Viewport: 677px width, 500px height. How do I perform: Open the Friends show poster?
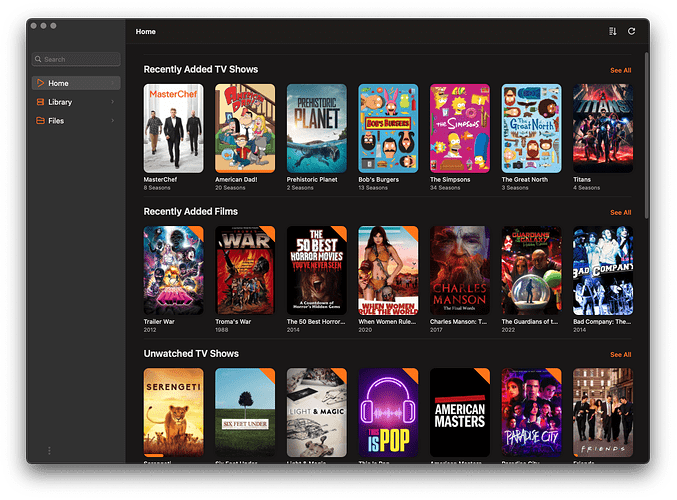(x=603, y=412)
